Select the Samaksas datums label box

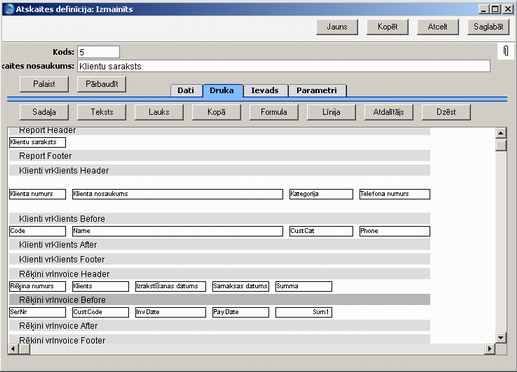241,286
